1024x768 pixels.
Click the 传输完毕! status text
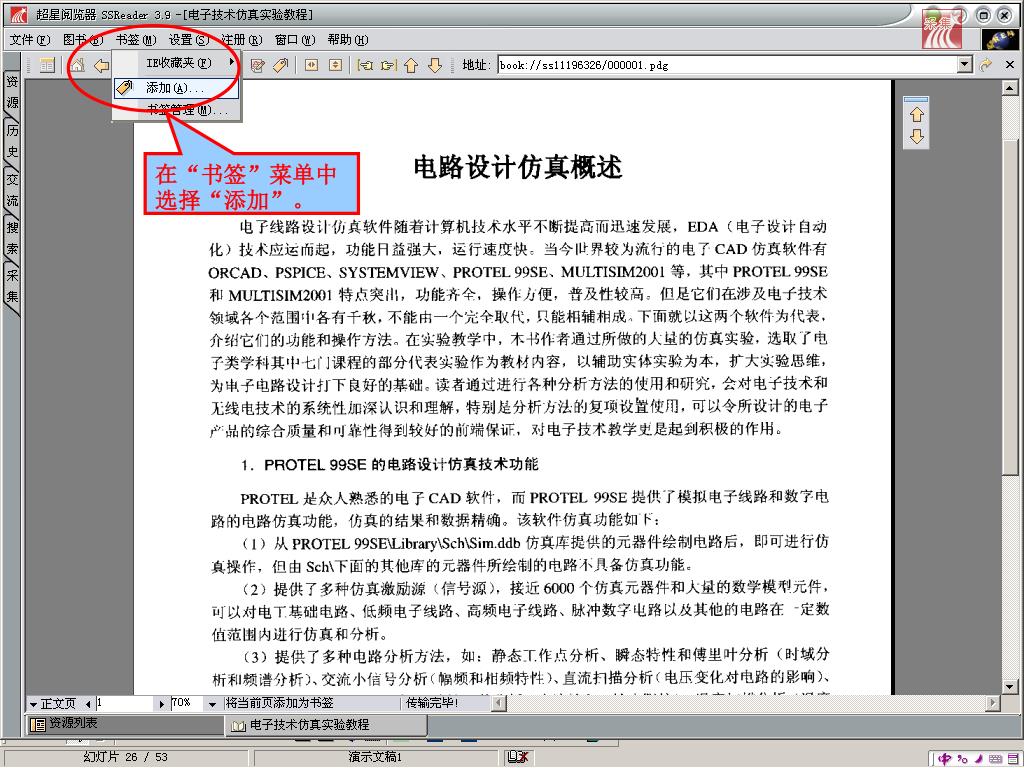tap(432, 703)
